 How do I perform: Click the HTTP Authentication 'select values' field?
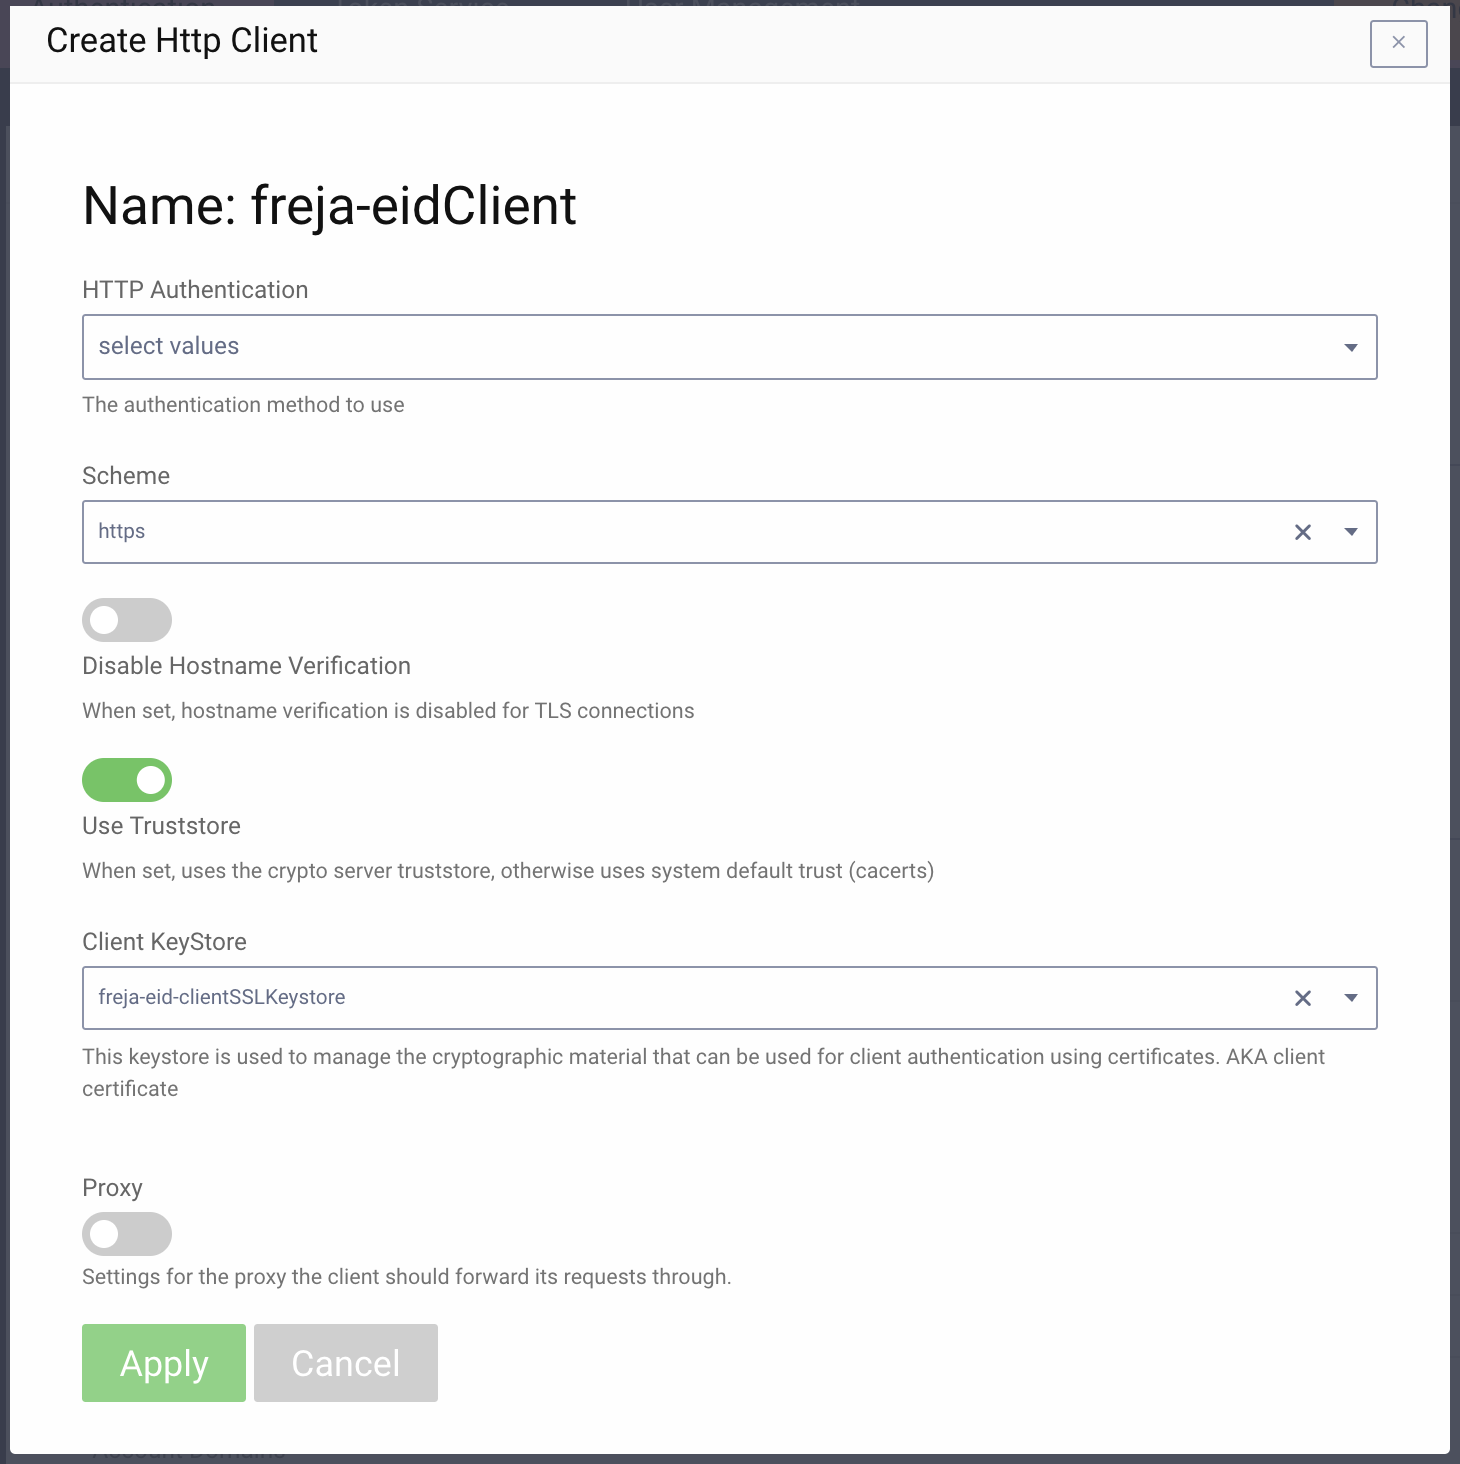[729, 347]
